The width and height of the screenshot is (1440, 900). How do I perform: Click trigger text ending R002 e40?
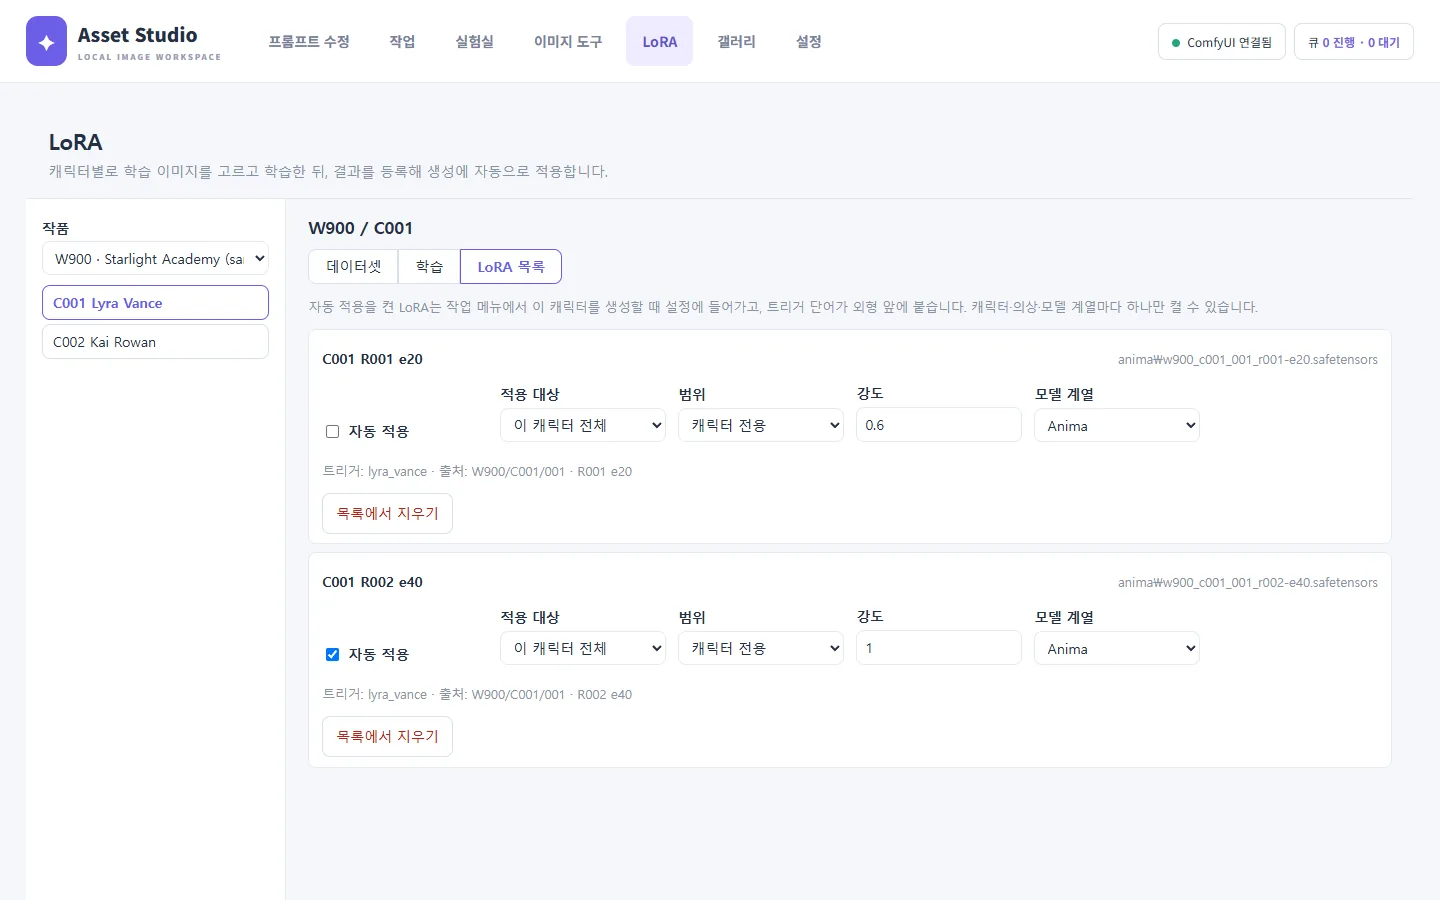pos(477,694)
